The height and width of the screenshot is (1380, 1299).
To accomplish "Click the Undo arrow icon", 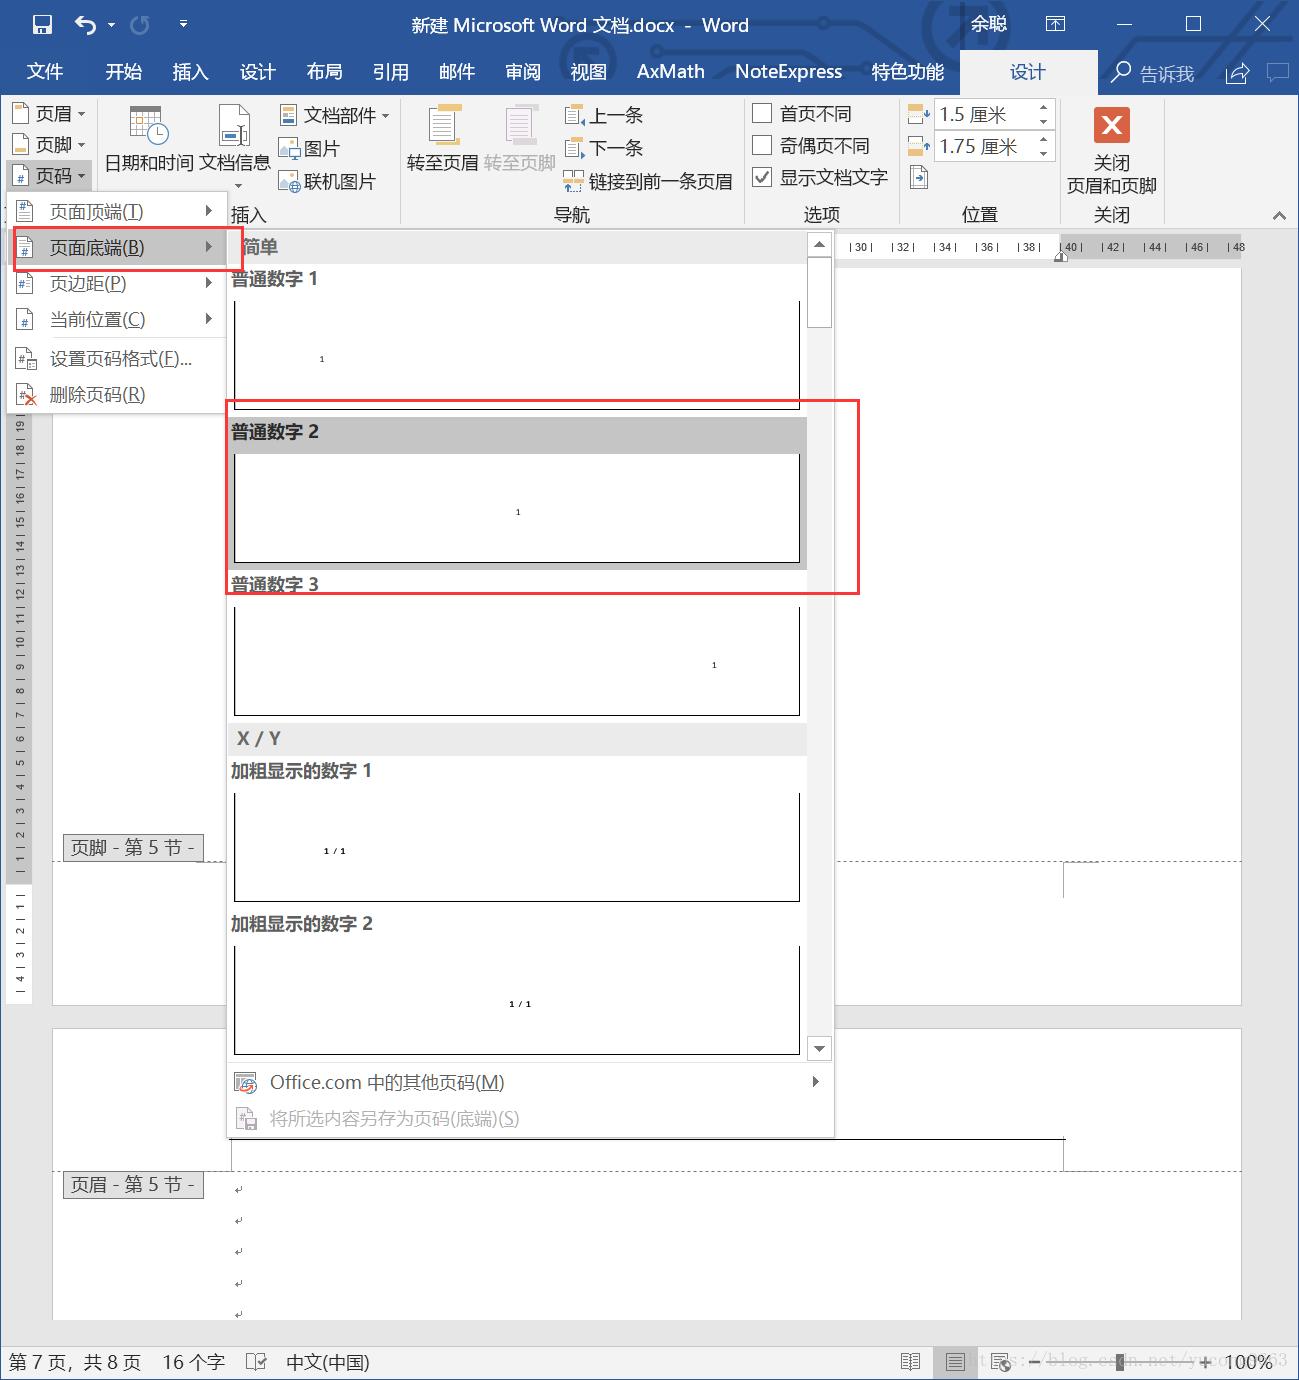I will (x=86, y=25).
